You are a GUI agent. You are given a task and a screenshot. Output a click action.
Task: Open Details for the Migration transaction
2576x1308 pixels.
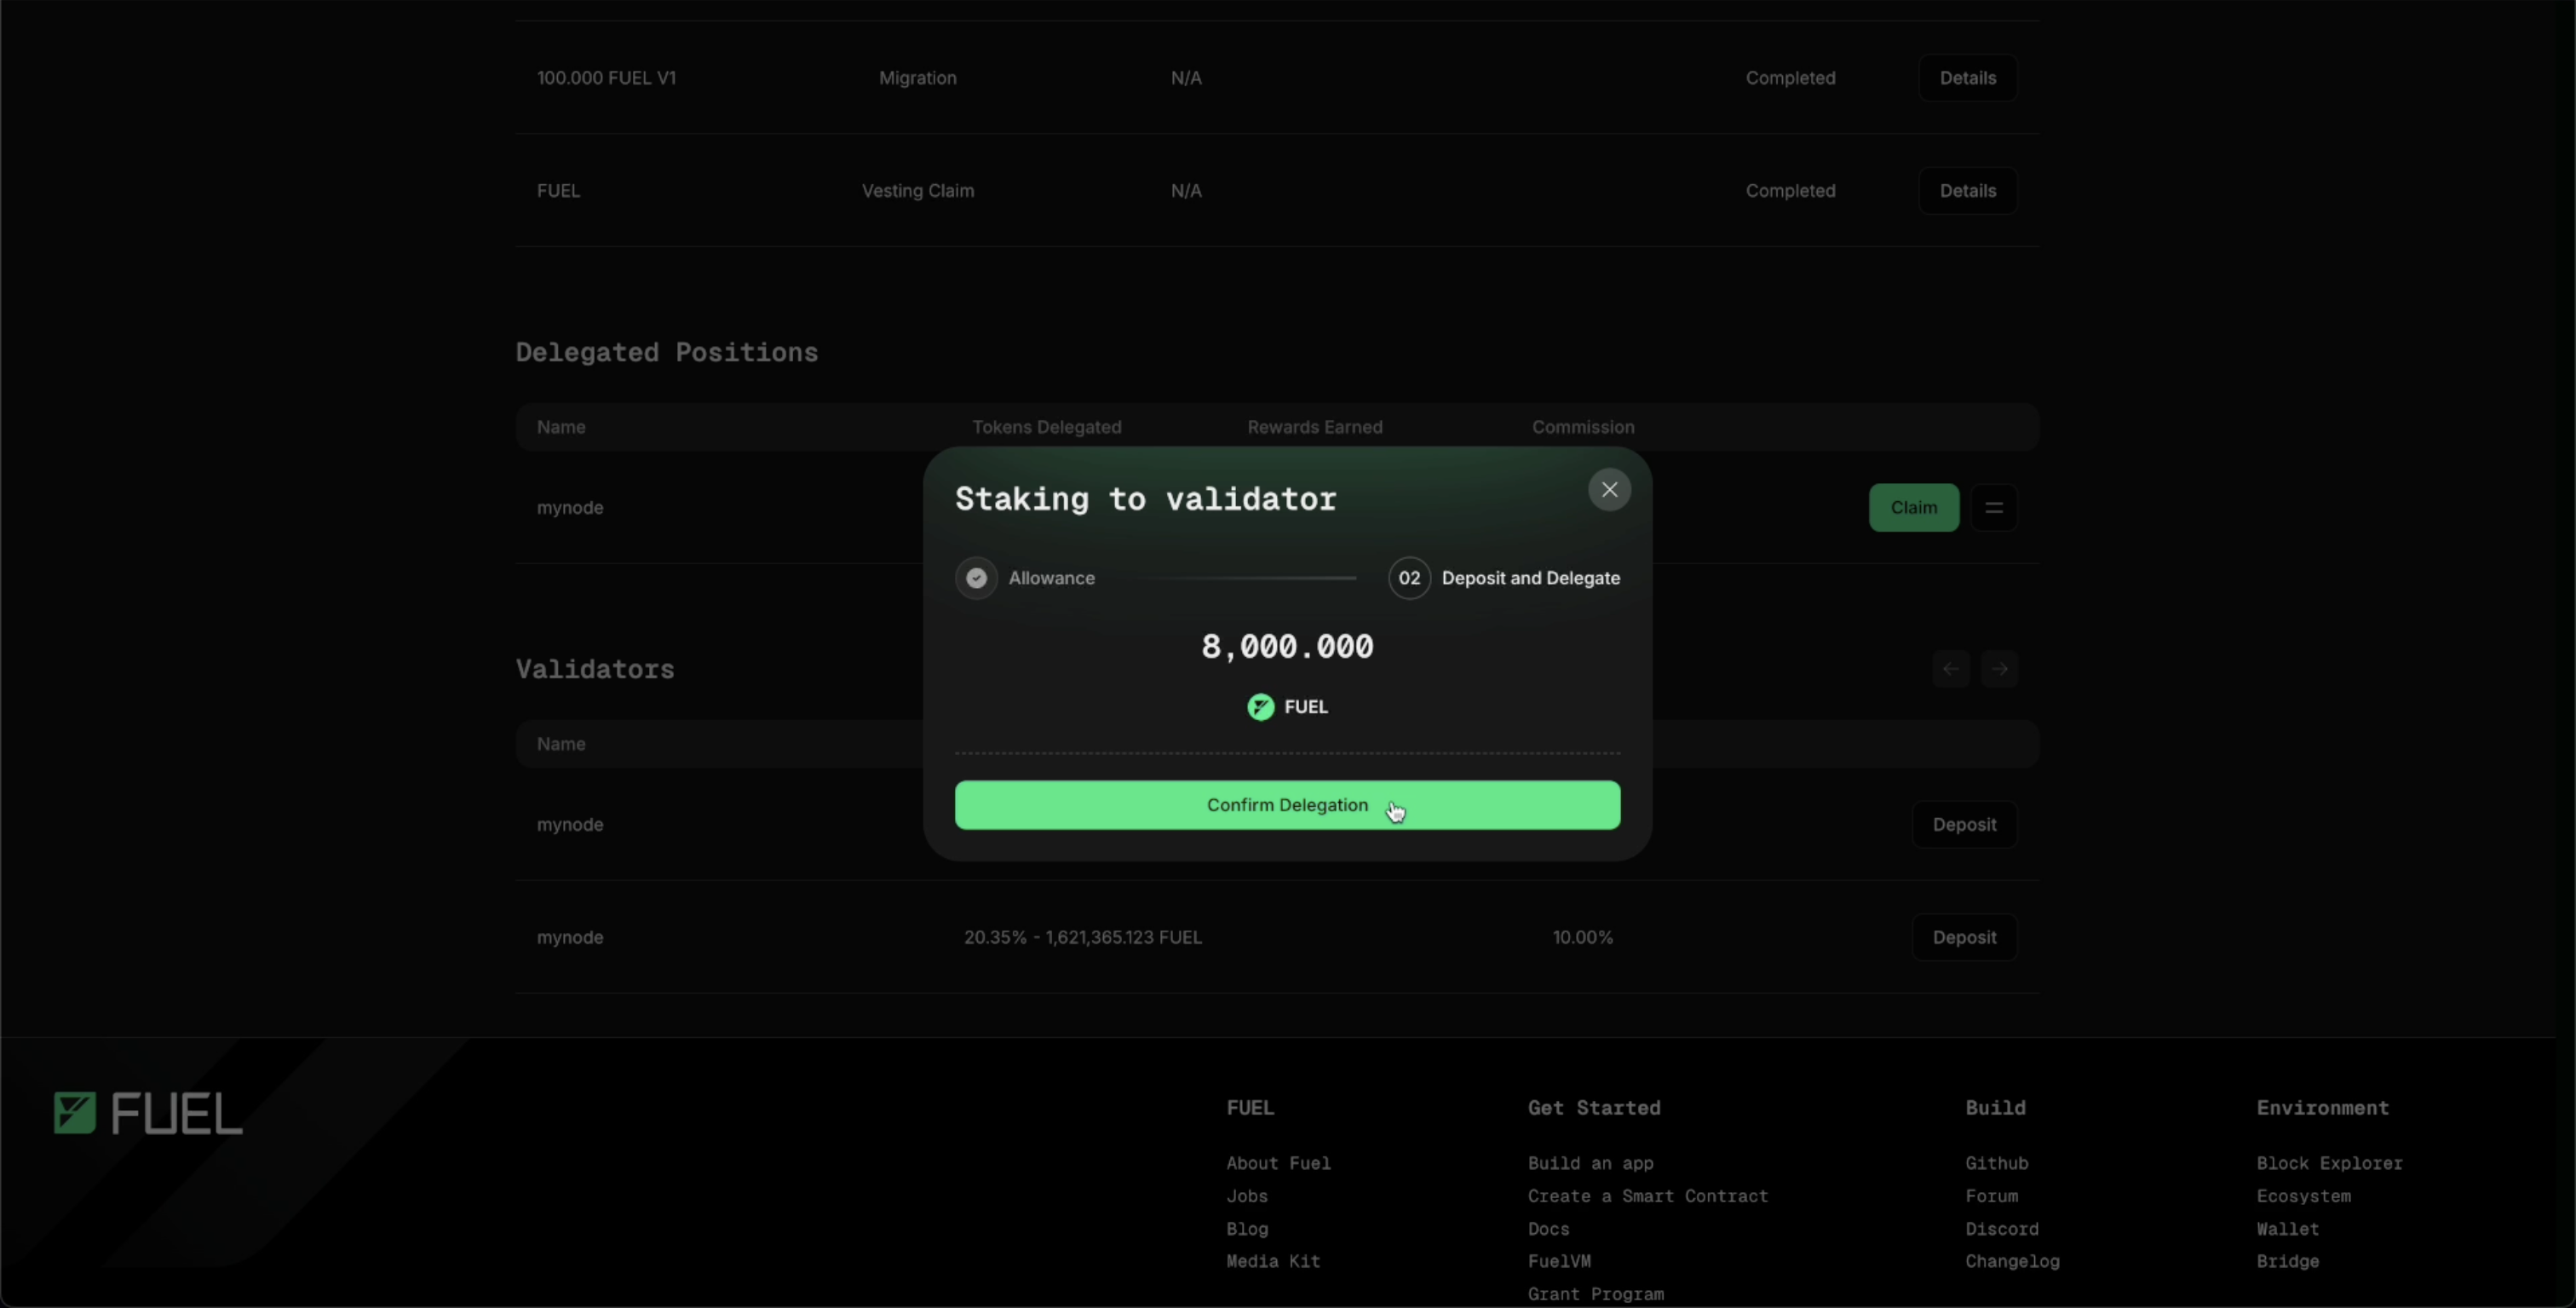1967,78
